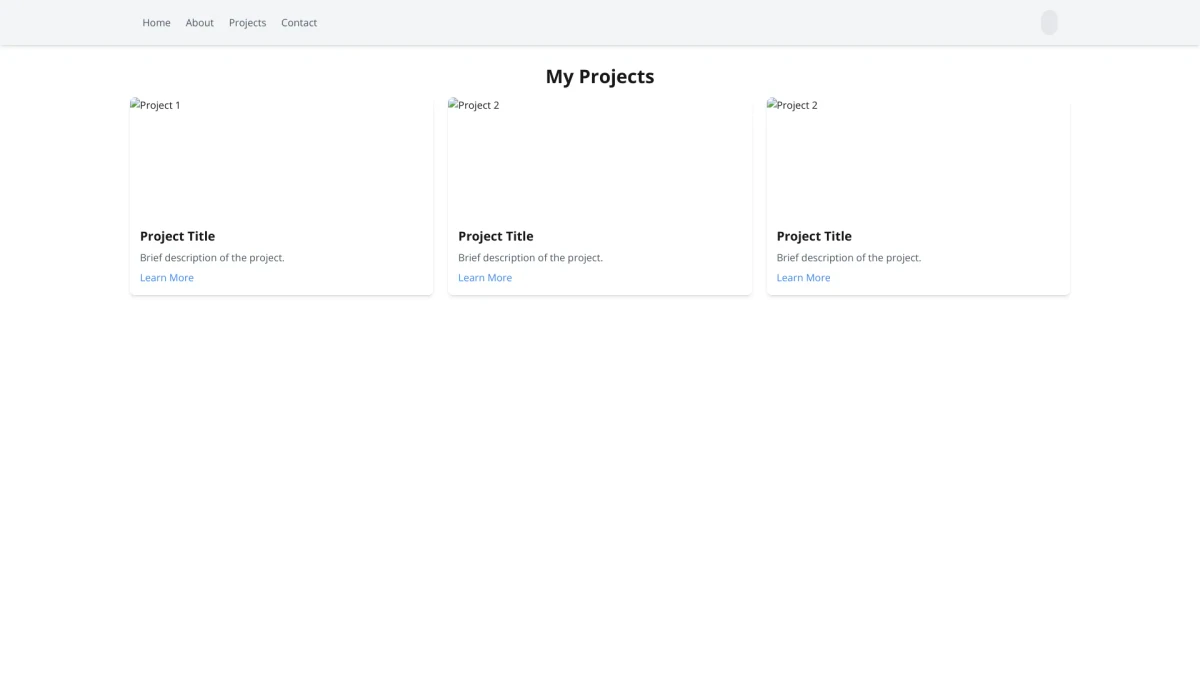Select the second card's Project Title heading
The height and width of the screenshot is (675, 1200).
click(x=496, y=236)
